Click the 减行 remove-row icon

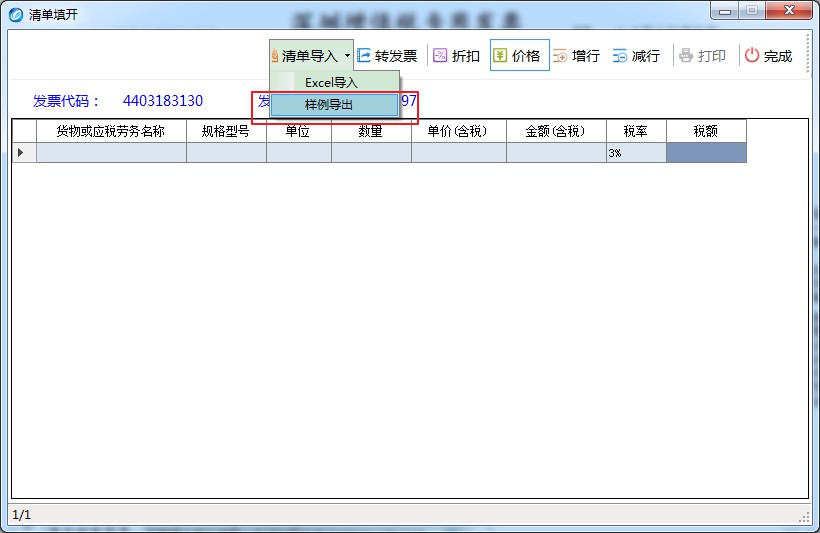coord(620,55)
